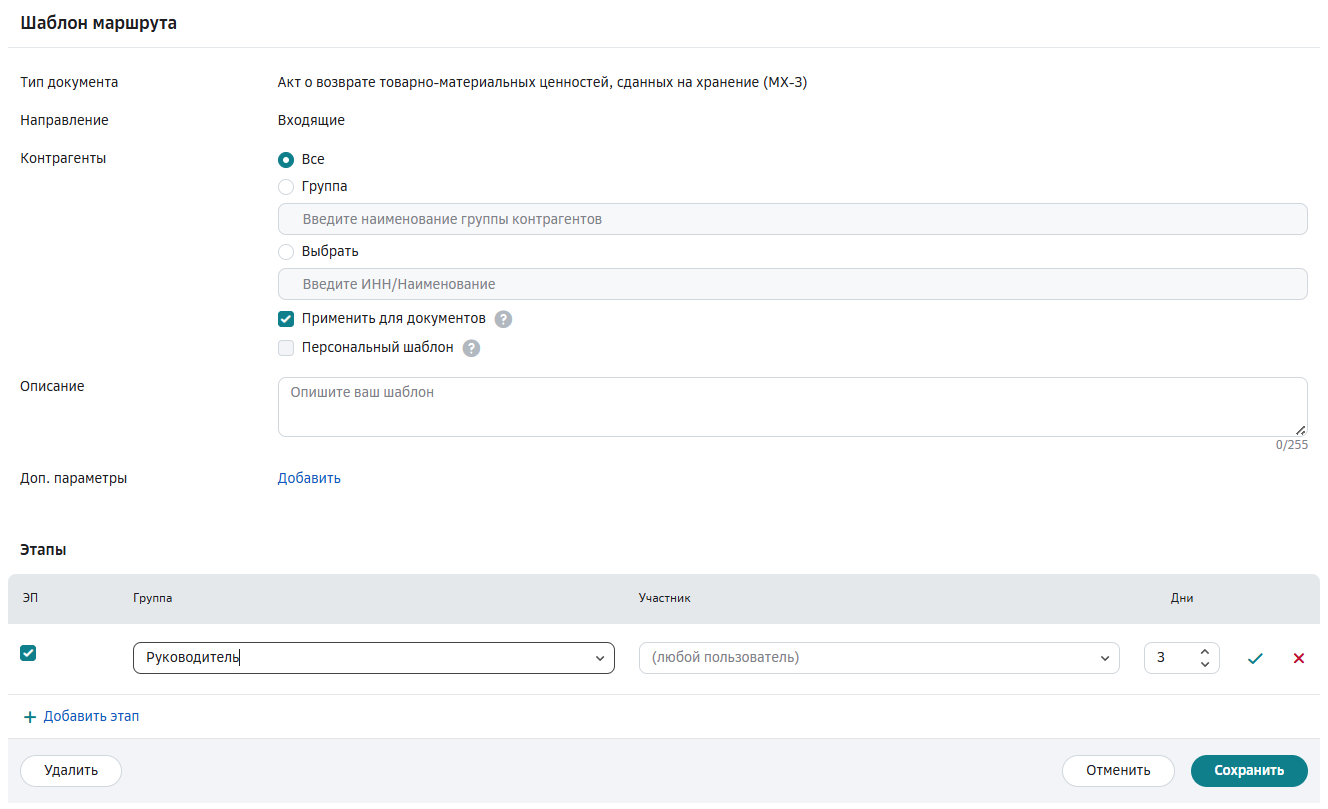This screenshot has width=1328, height=809.
Task: Increase the days value with the up arrow
Action: point(1205,651)
